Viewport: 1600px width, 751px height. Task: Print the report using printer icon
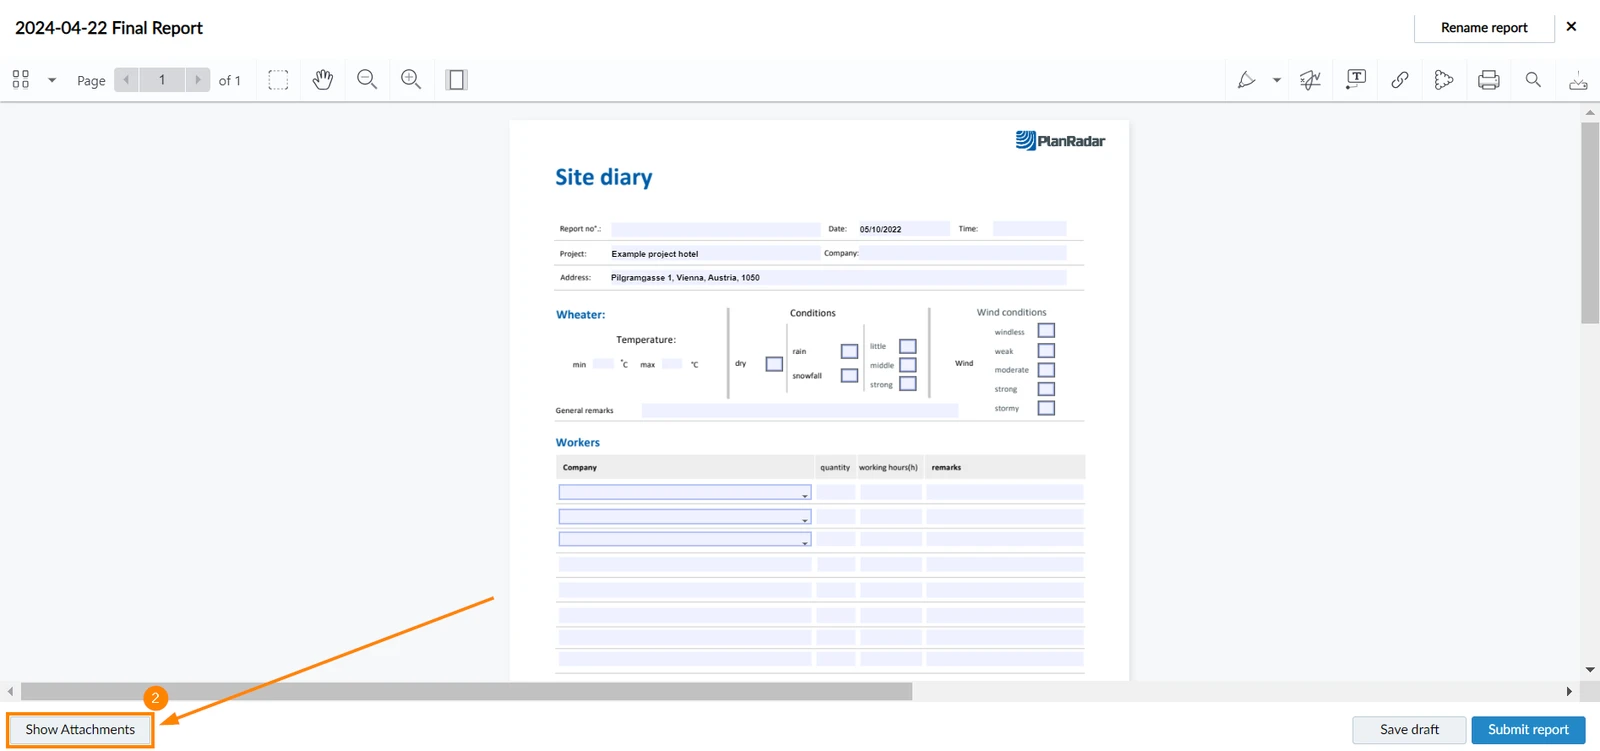pyautogui.click(x=1489, y=80)
